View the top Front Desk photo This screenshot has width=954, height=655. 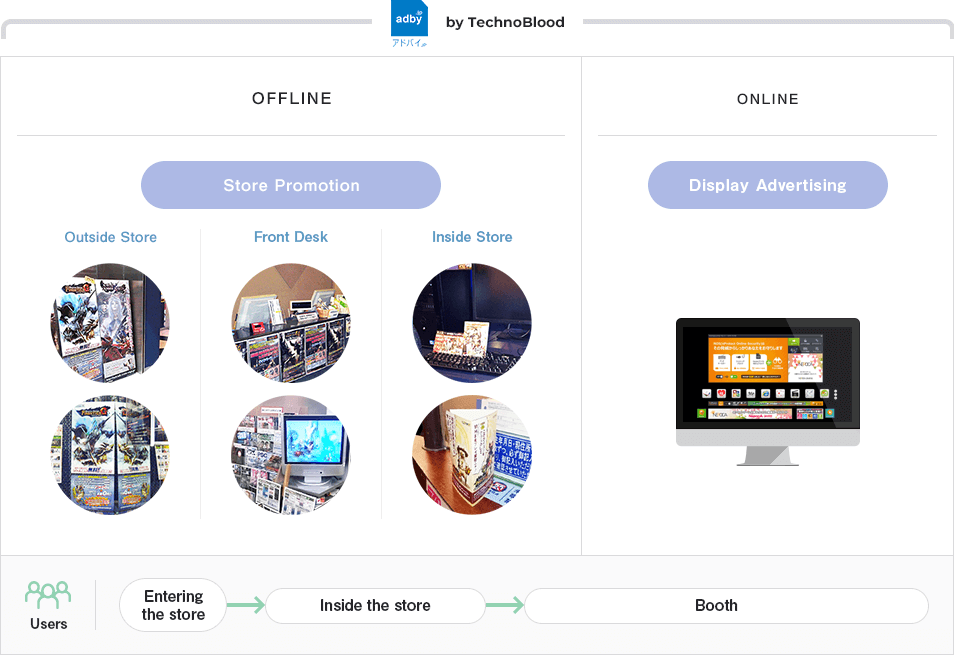click(291, 323)
